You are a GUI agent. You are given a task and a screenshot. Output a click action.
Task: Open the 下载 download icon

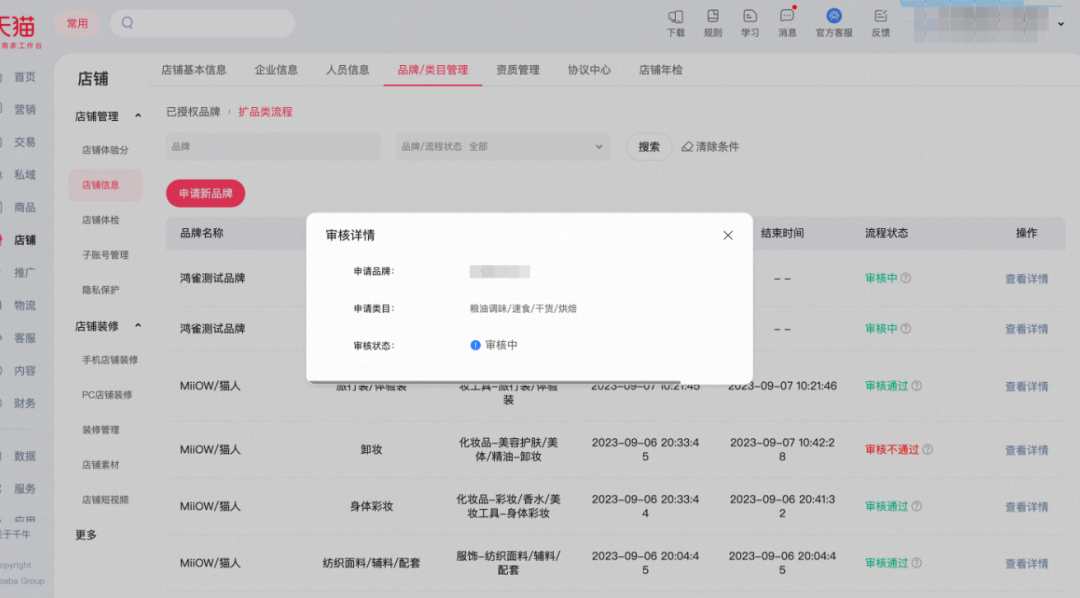(676, 17)
